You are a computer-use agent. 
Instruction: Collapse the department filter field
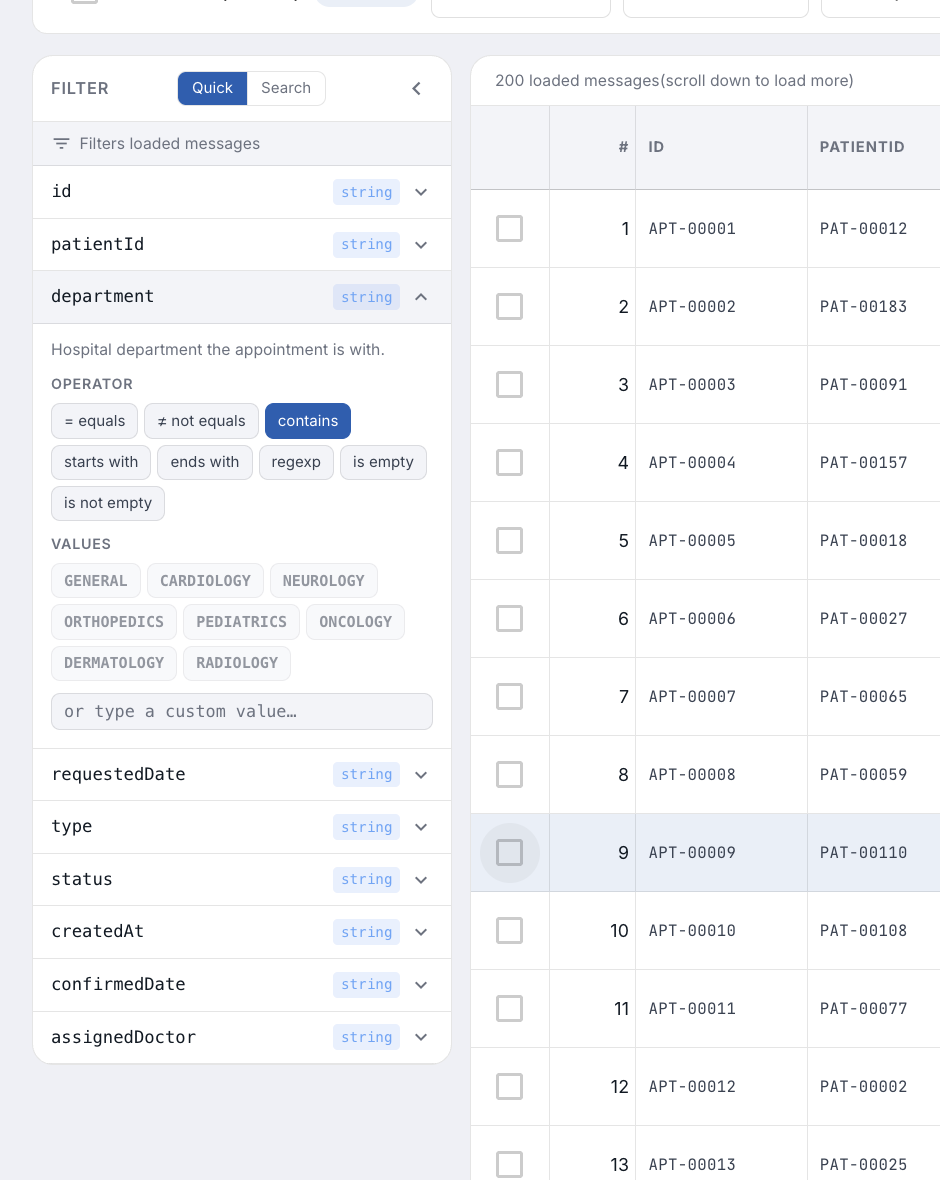coord(242,297)
